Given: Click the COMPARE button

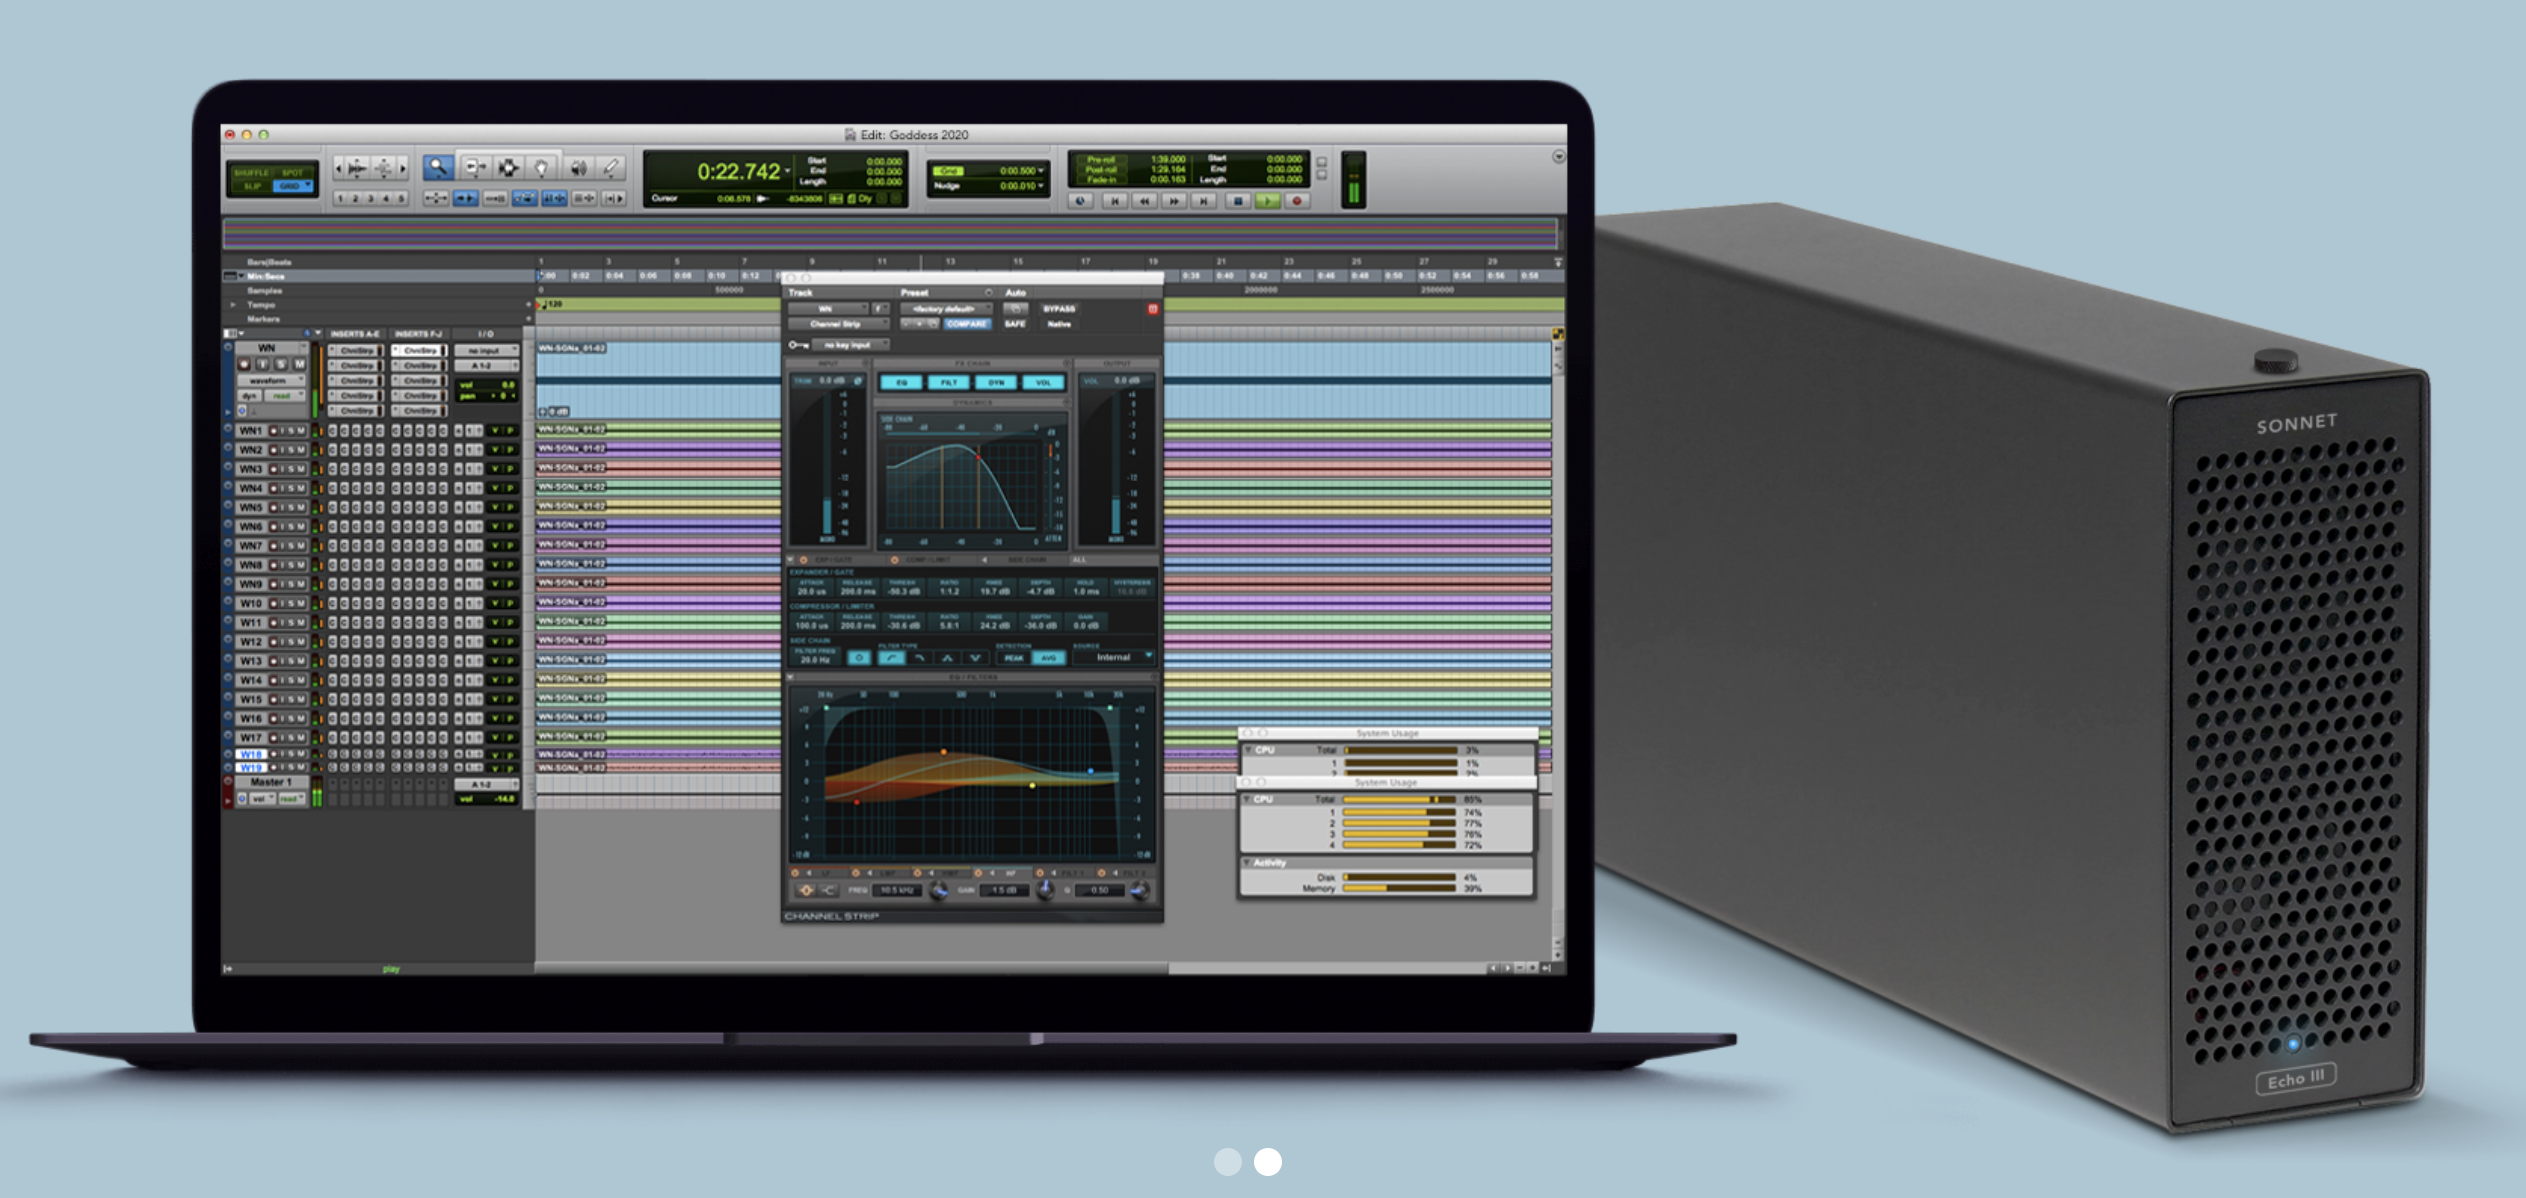Looking at the screenshot, I should tap(966, 324).
